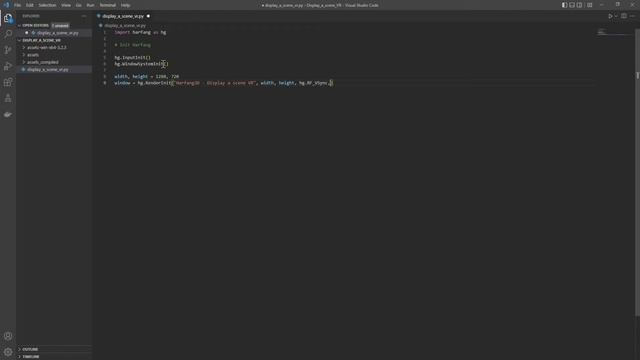The height and width of the screenshot is (360, 640).
Task: Expand the assets-win-x64 folder
Action: click(x=46, y=47)
